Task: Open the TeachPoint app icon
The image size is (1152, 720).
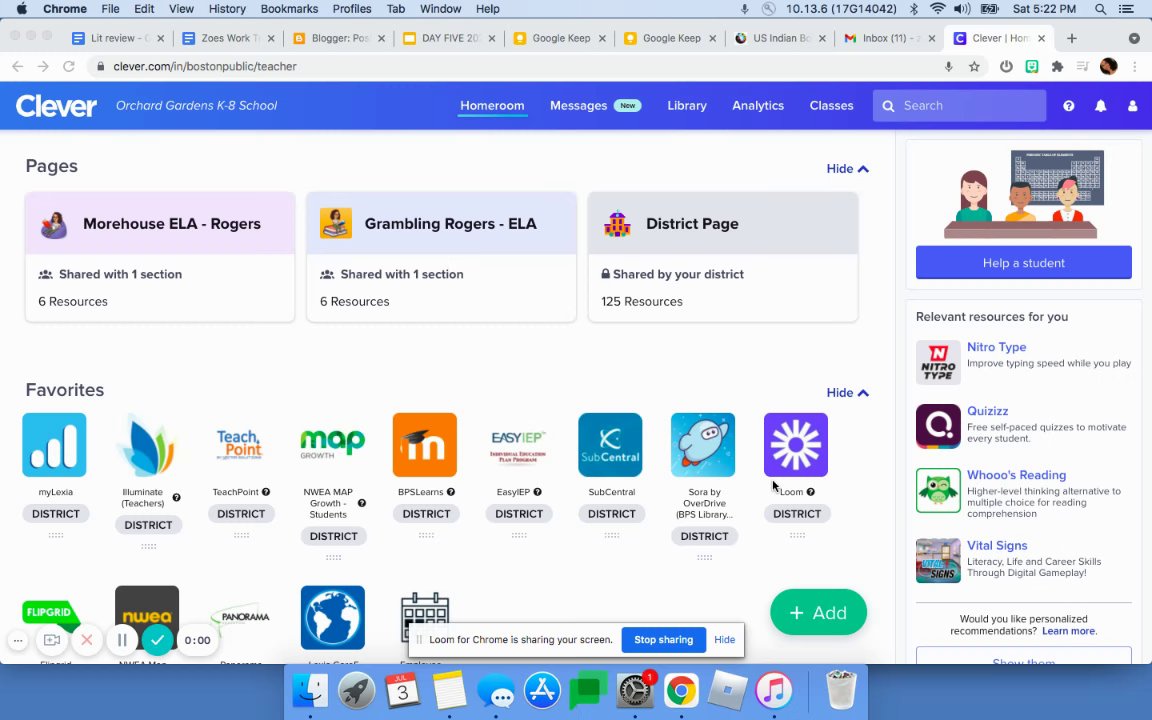Action: coord(240,444)
